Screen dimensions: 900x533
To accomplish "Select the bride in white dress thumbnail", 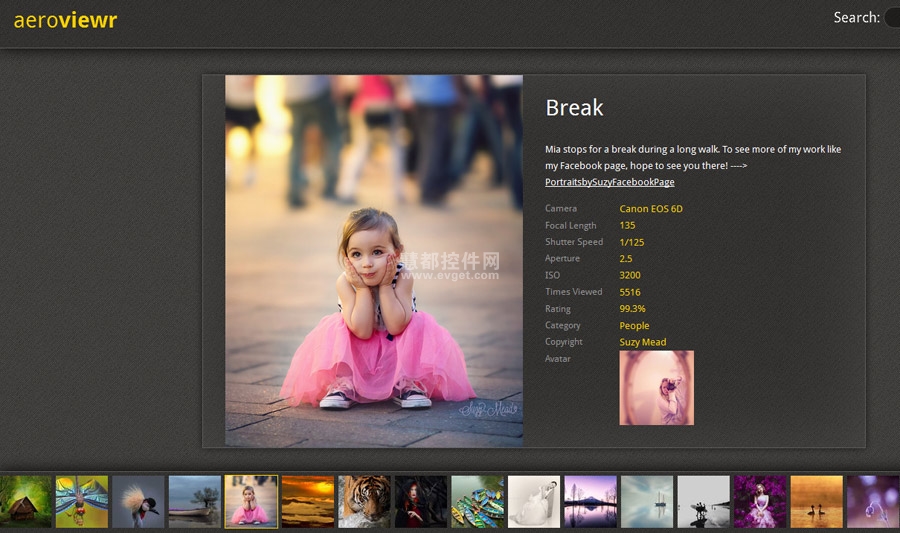I will pyautogui.click(x=534, y=501).
